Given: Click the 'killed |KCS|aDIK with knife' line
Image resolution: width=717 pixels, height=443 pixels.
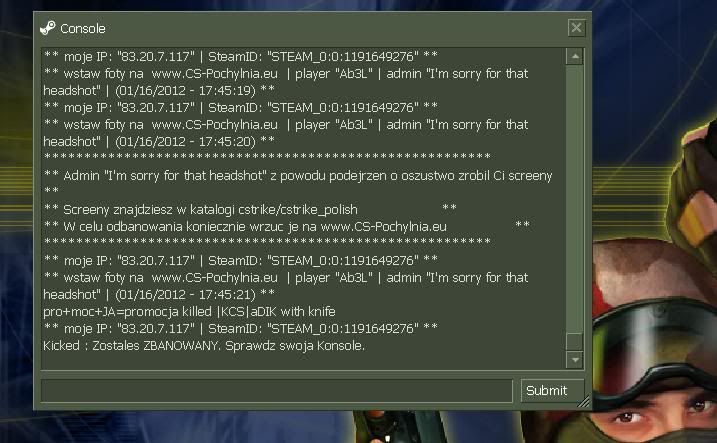Looking at the screenshot, I should 189,312.
